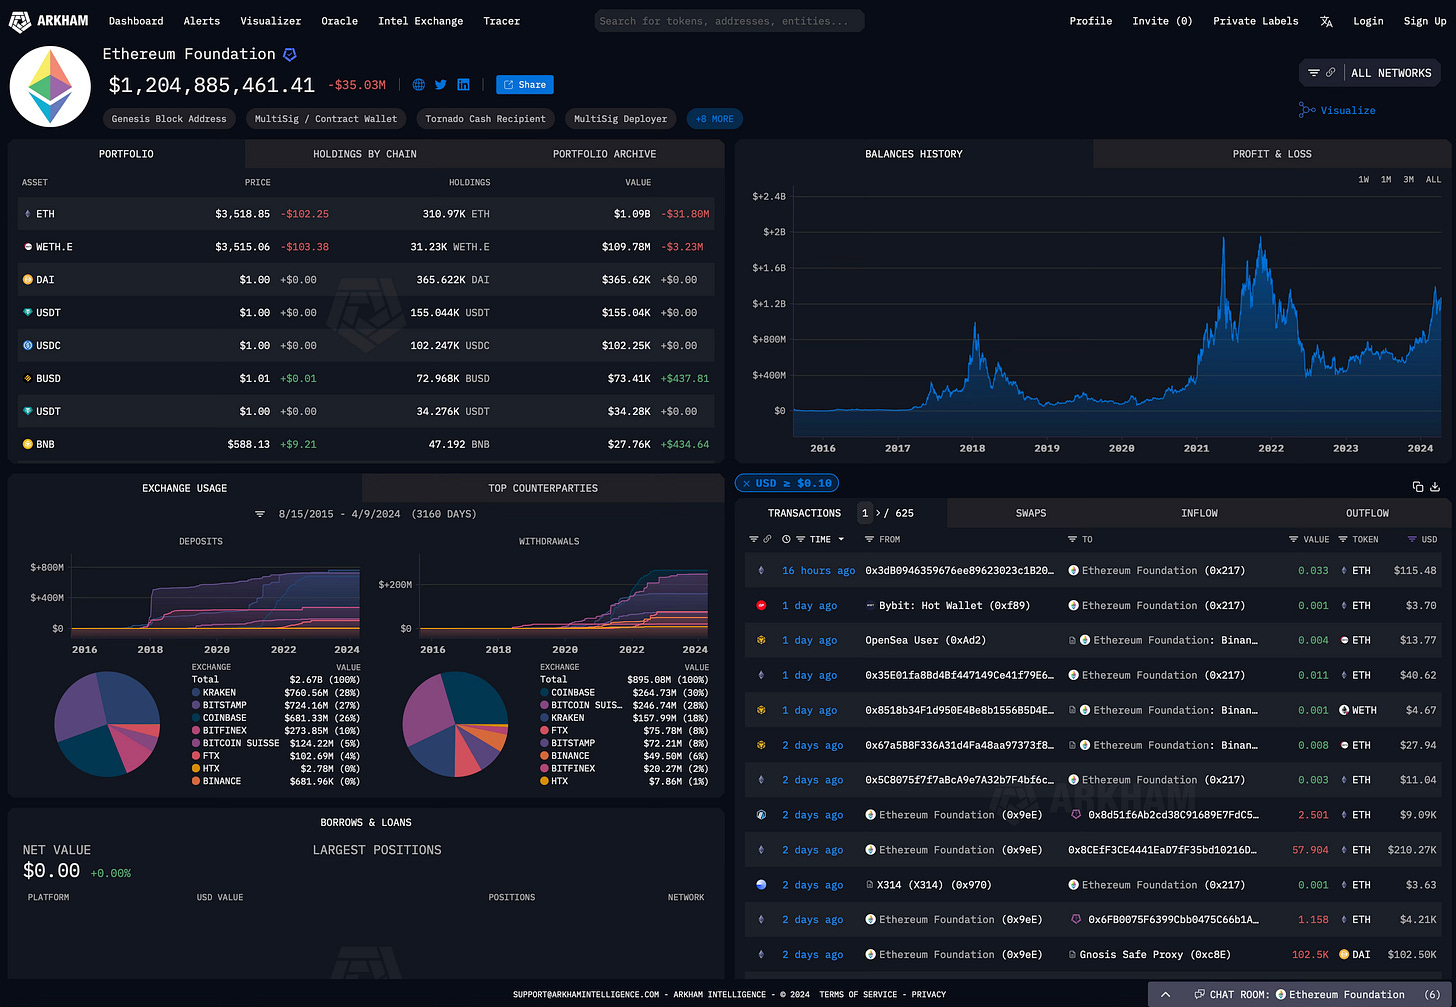Switch to Portfolio Archive tab
Image resolution: width=1456 pixels, height=1007 pixels.
[604, 154]
